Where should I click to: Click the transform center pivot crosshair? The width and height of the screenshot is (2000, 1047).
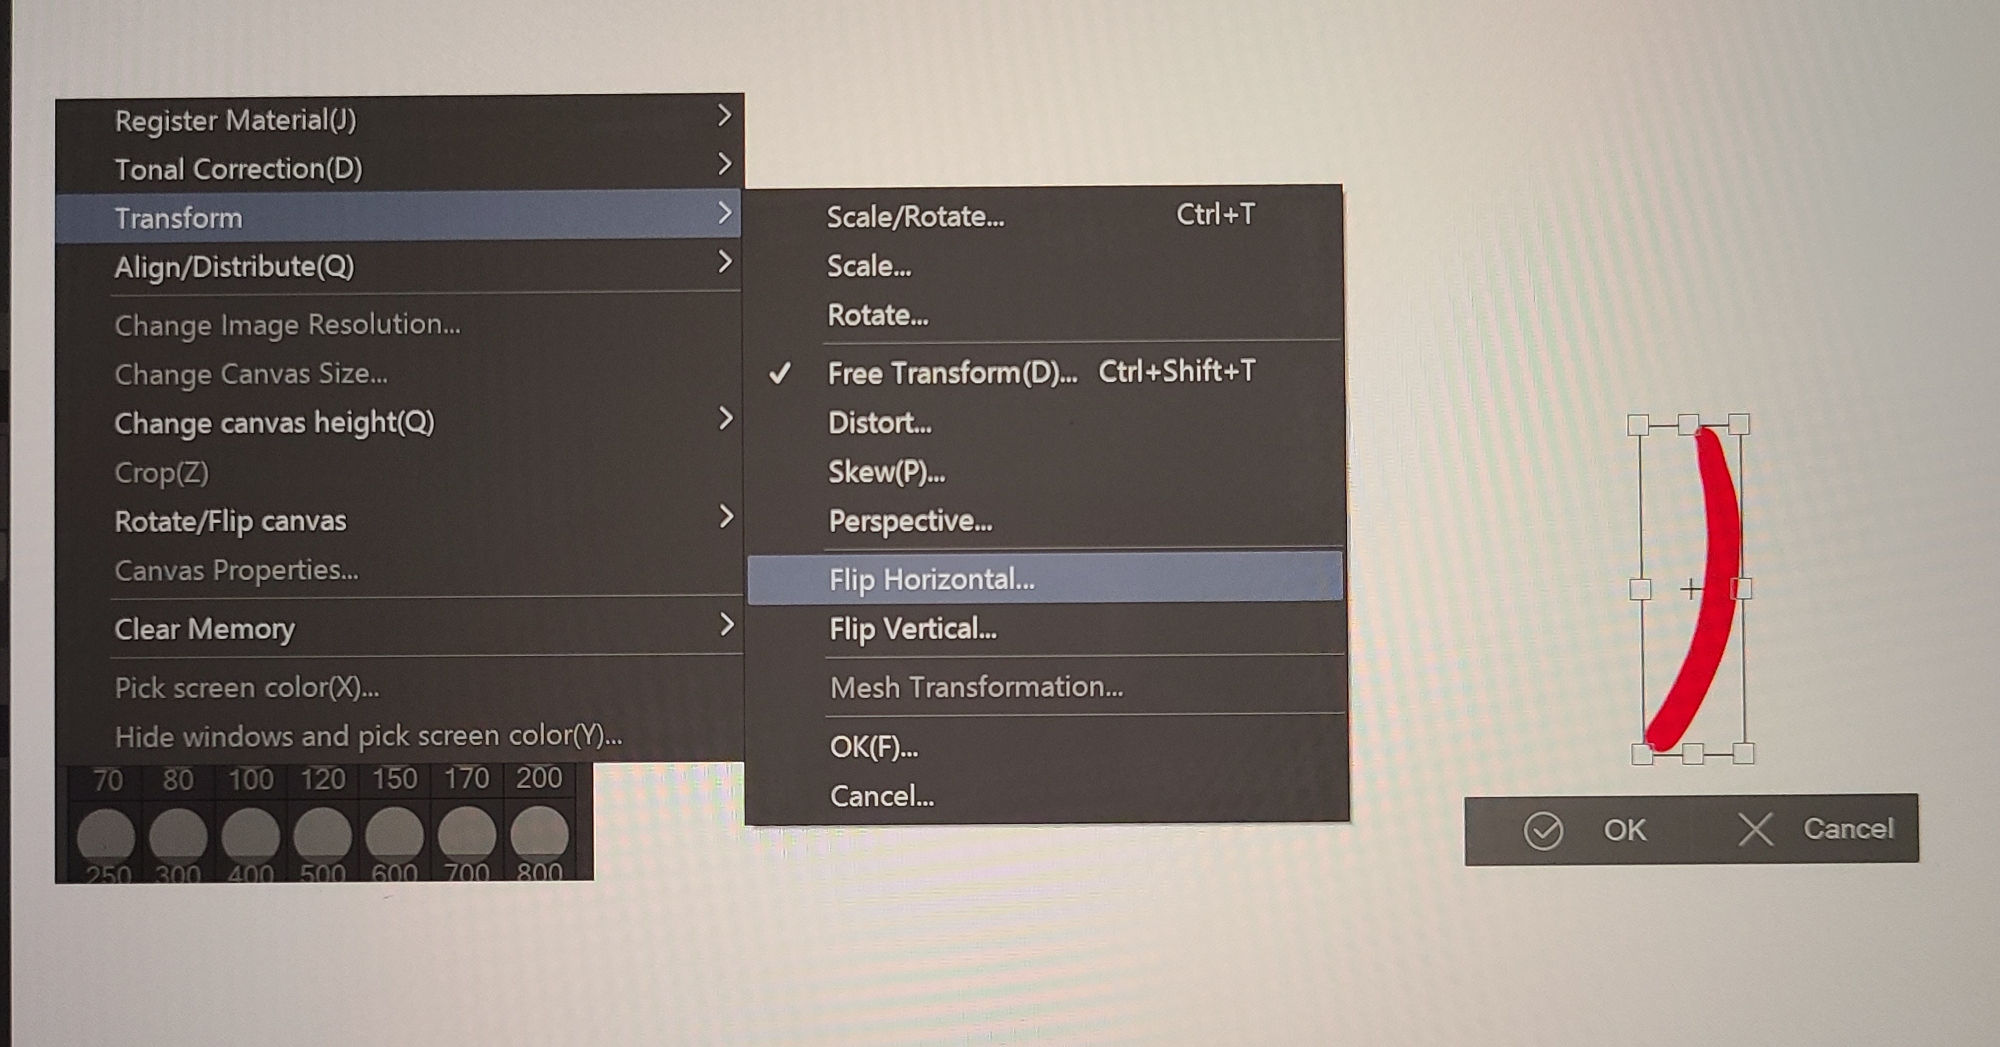tap(1690, 590)
